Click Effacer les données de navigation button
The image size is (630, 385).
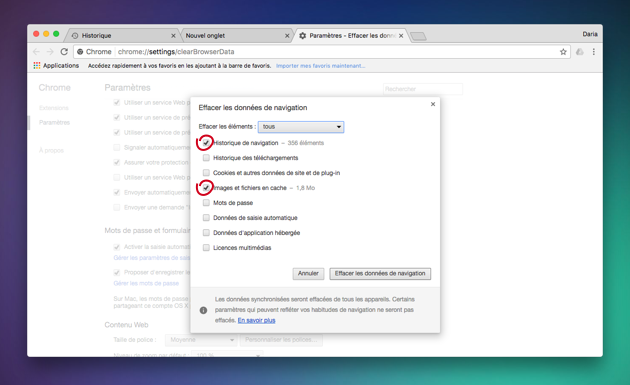tap(380, 274)
